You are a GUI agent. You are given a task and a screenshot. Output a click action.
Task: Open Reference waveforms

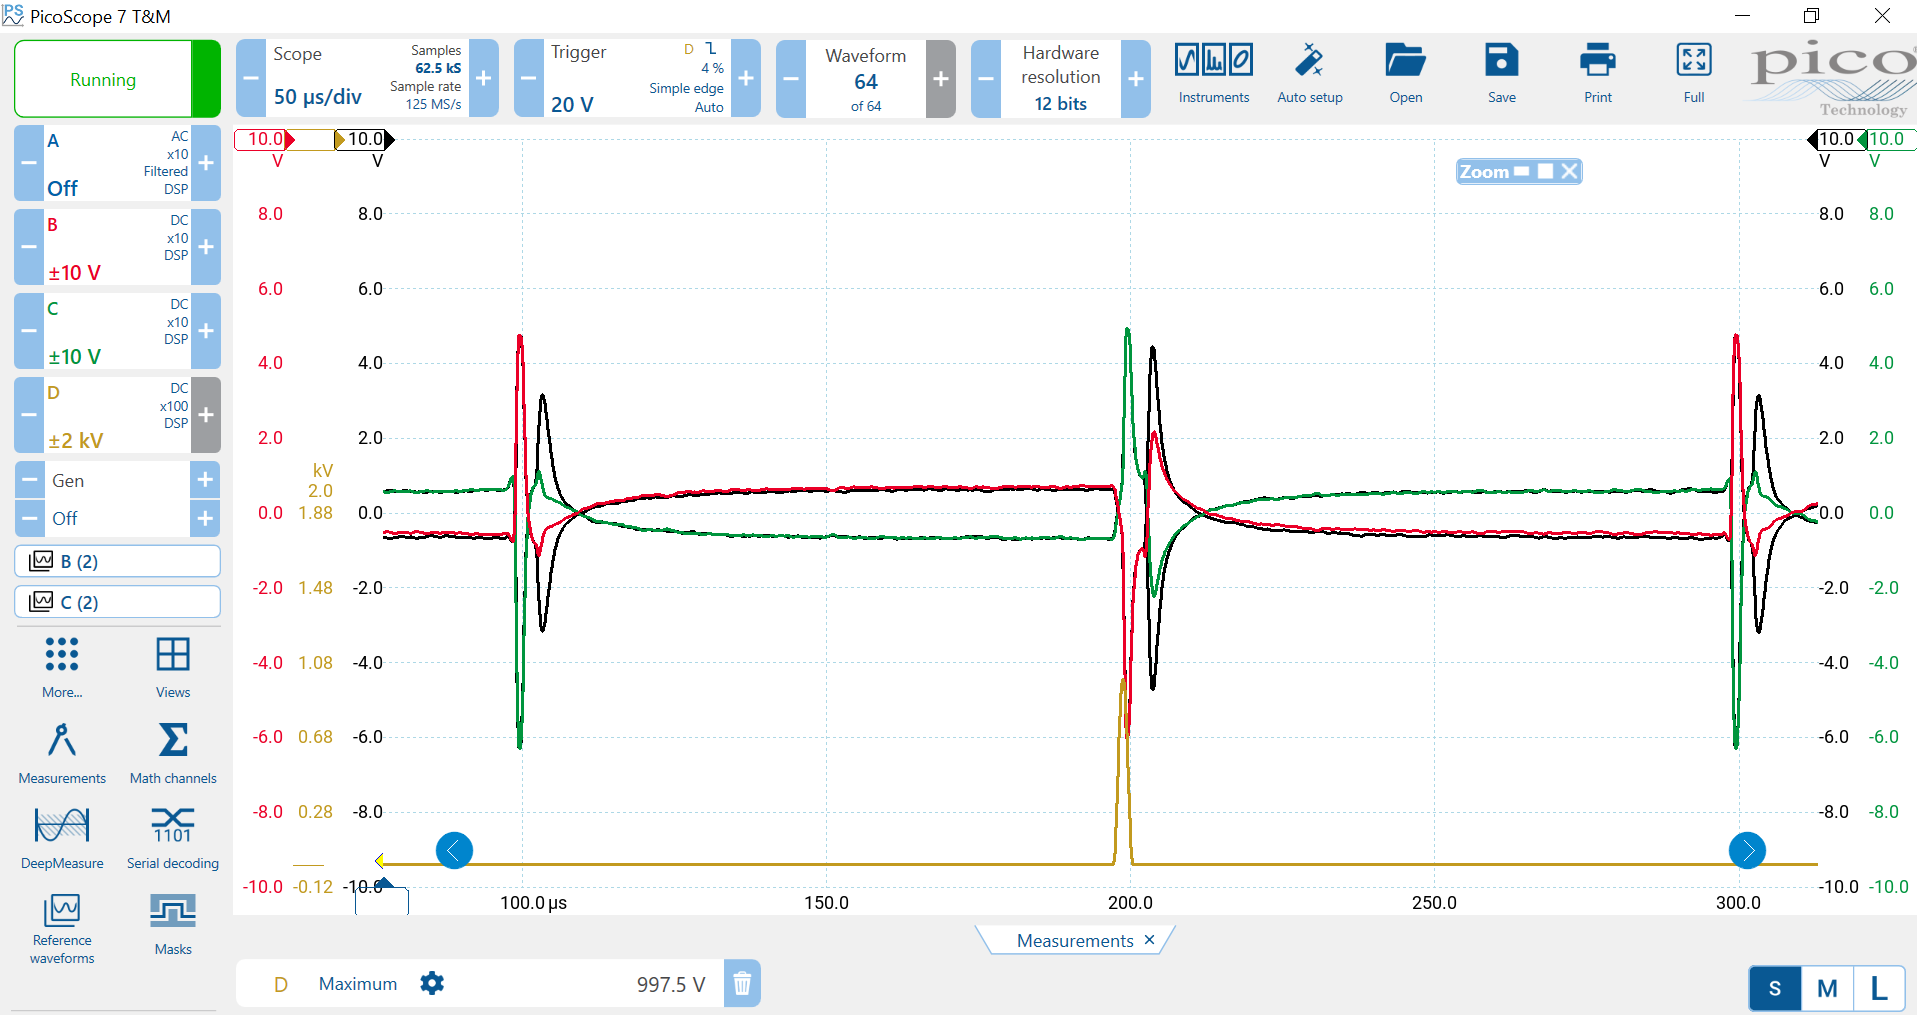(62, 929)
